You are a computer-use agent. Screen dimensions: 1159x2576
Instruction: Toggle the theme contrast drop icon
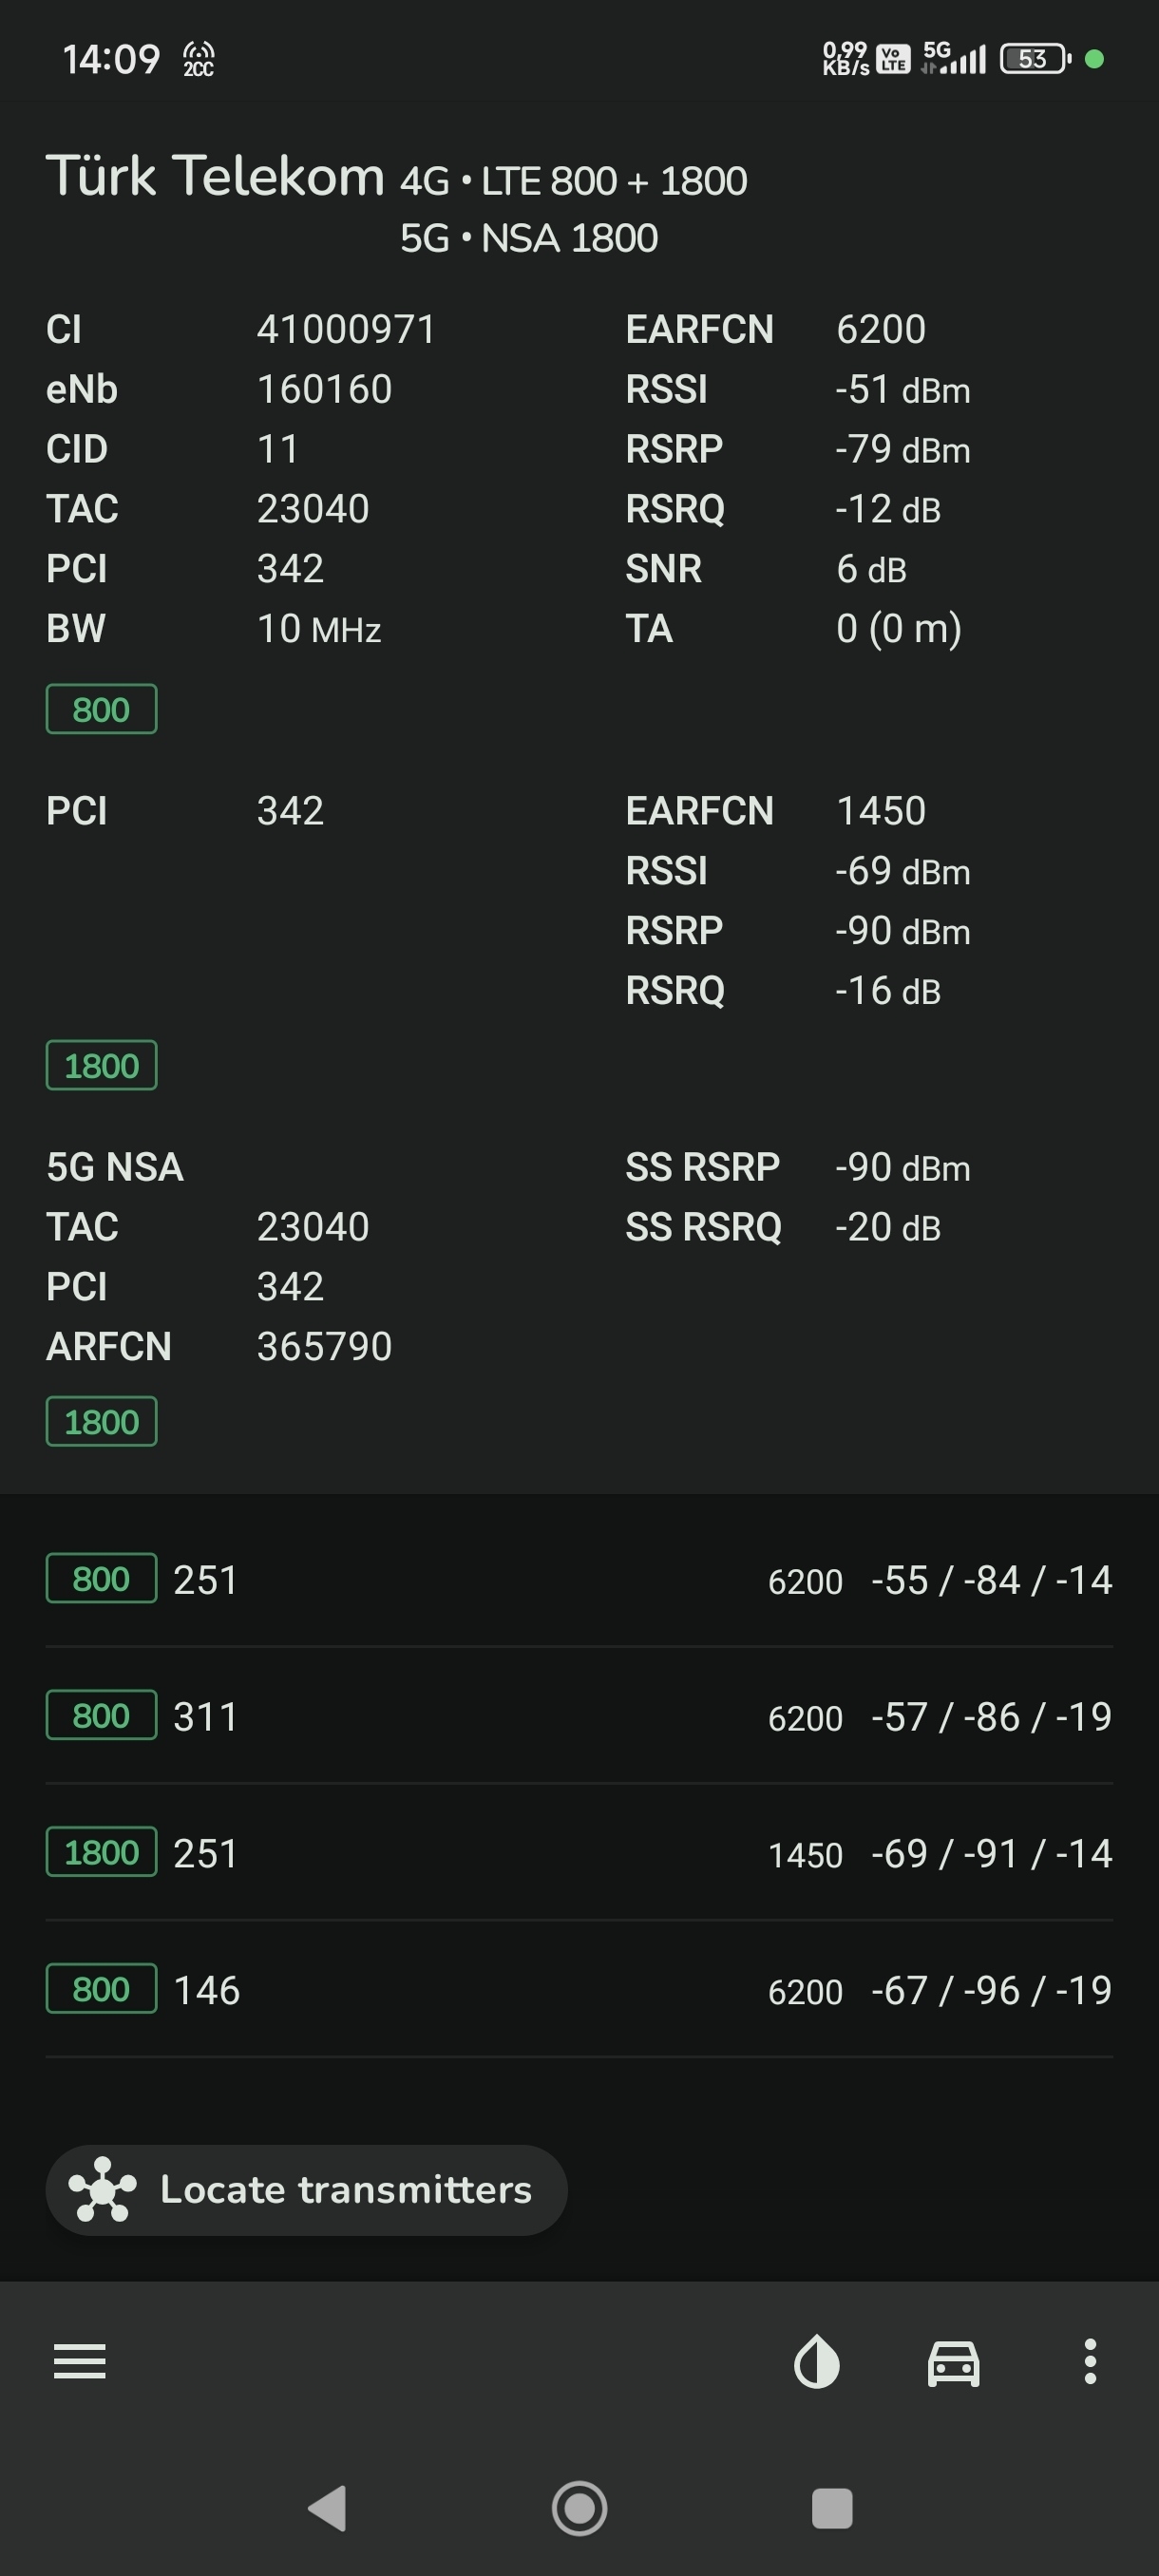coord(816,2361)
